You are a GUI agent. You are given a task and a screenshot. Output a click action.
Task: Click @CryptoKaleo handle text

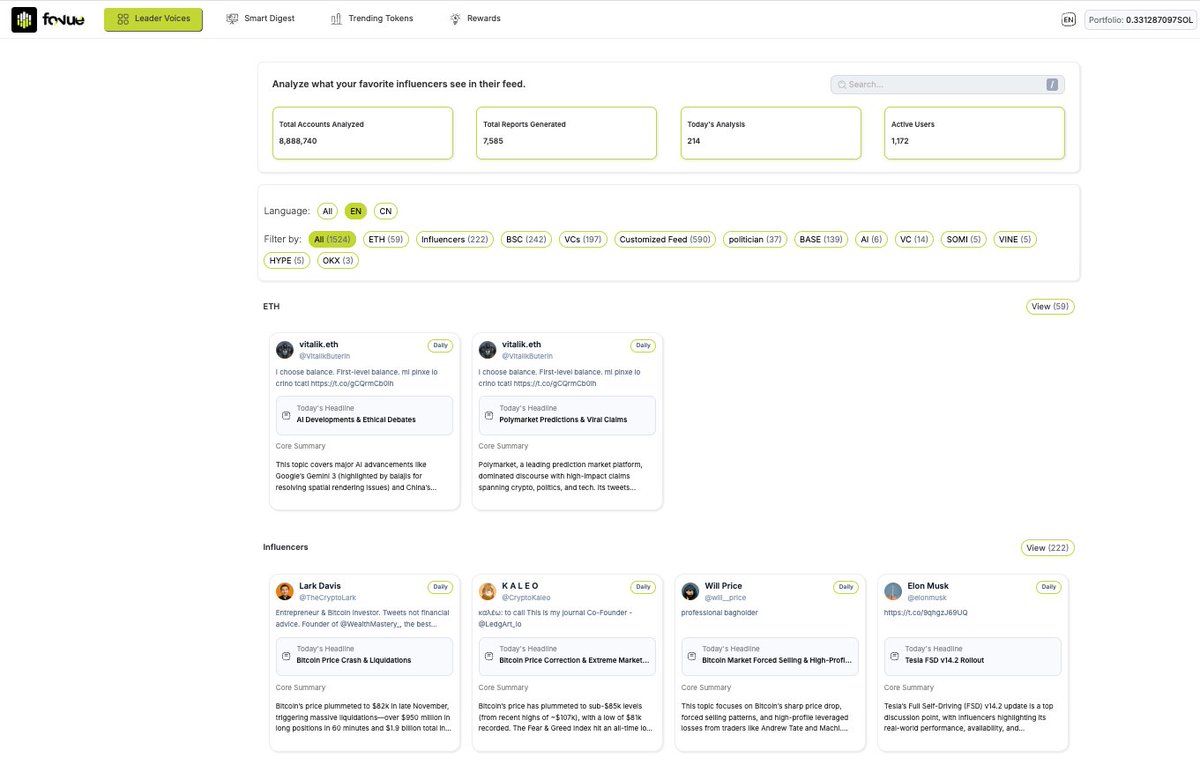tap(526, 597)
